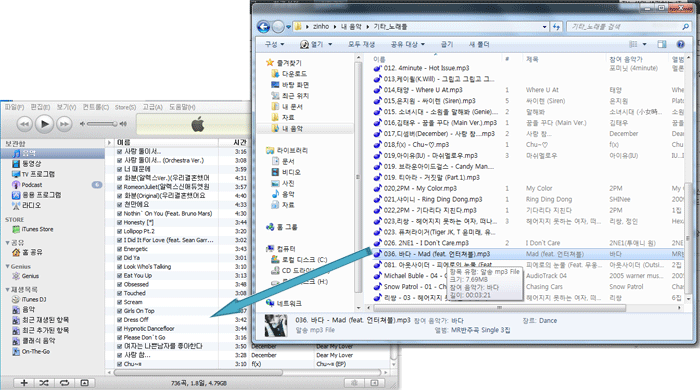Refresh the Explorer address bar
Screen dimensions: 700x390
[556, 27]
